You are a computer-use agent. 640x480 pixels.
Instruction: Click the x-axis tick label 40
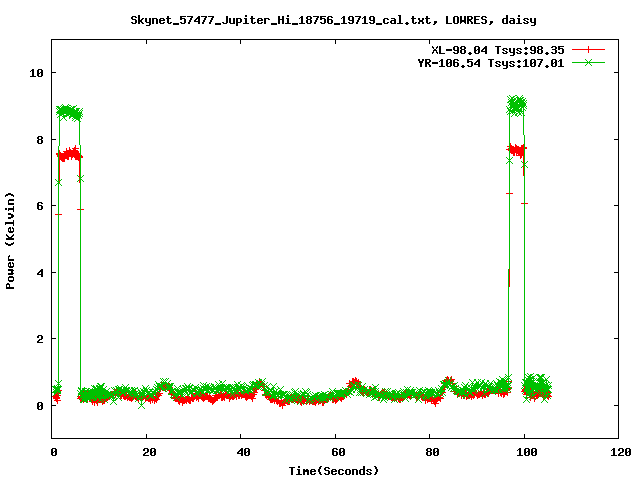tap(244, 452)
